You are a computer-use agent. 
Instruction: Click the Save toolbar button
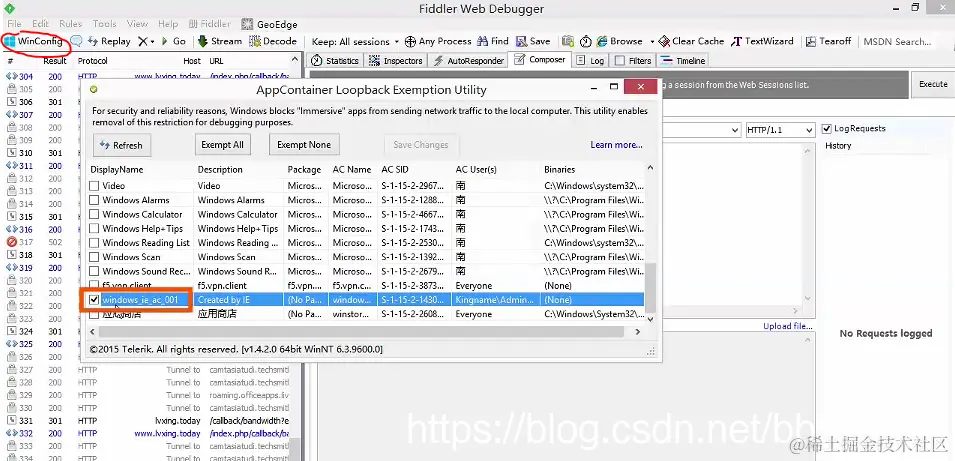[533, 41]
